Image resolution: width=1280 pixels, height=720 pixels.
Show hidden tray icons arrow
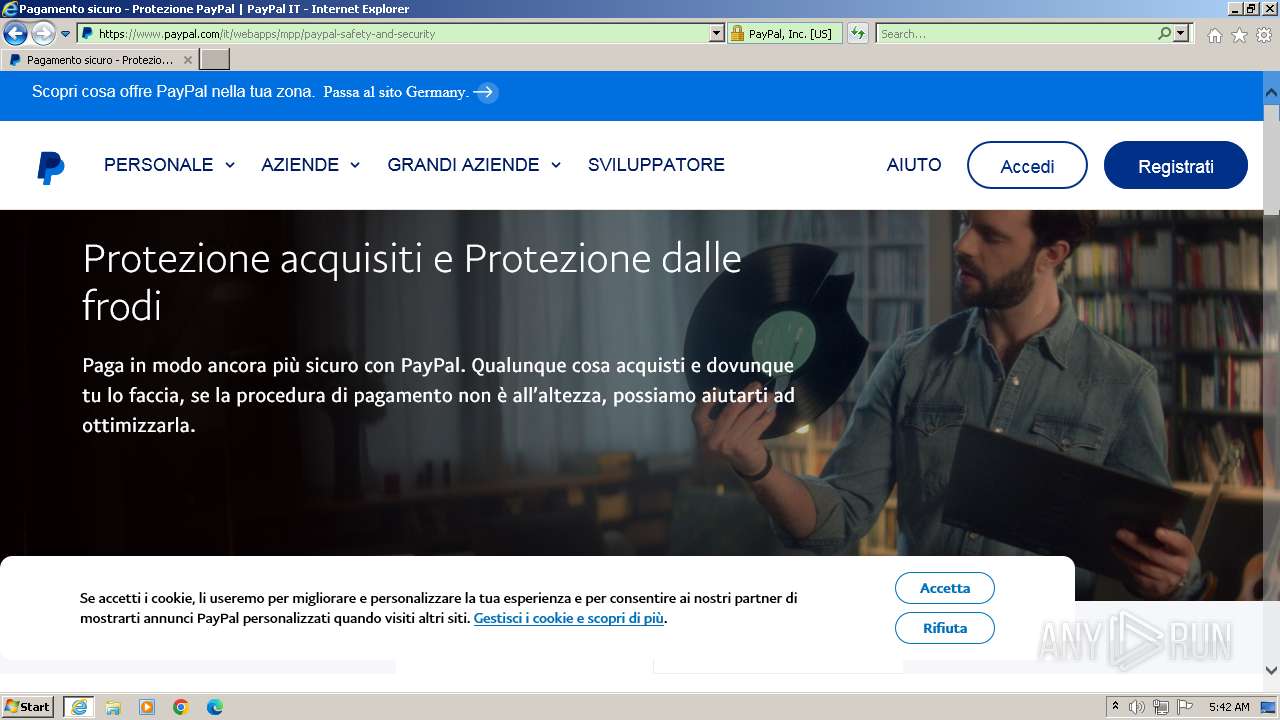click(x=1116, y=707)
